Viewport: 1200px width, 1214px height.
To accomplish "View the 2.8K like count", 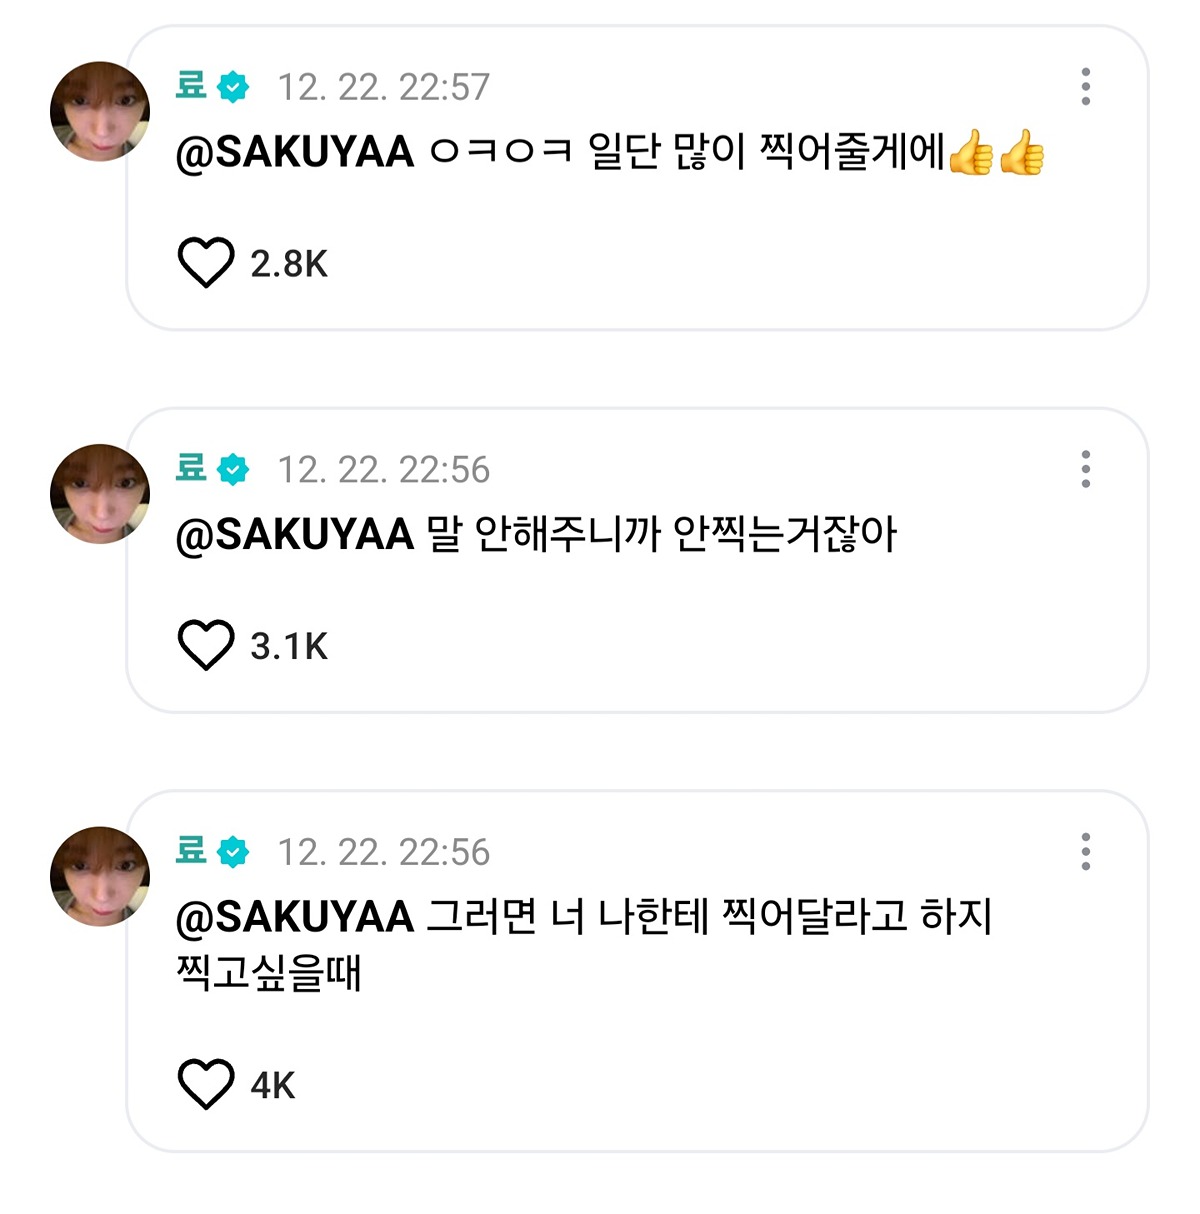I will pos(289,264).
